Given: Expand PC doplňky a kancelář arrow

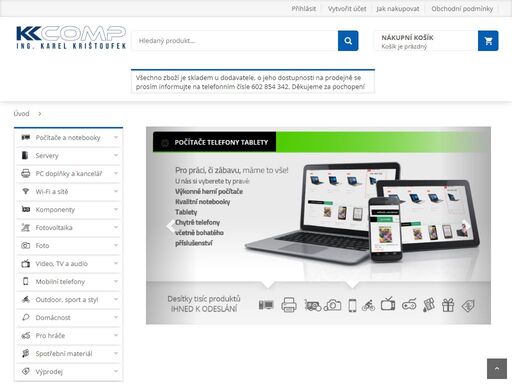Looking at the screenshot, I should coord(116,173).
